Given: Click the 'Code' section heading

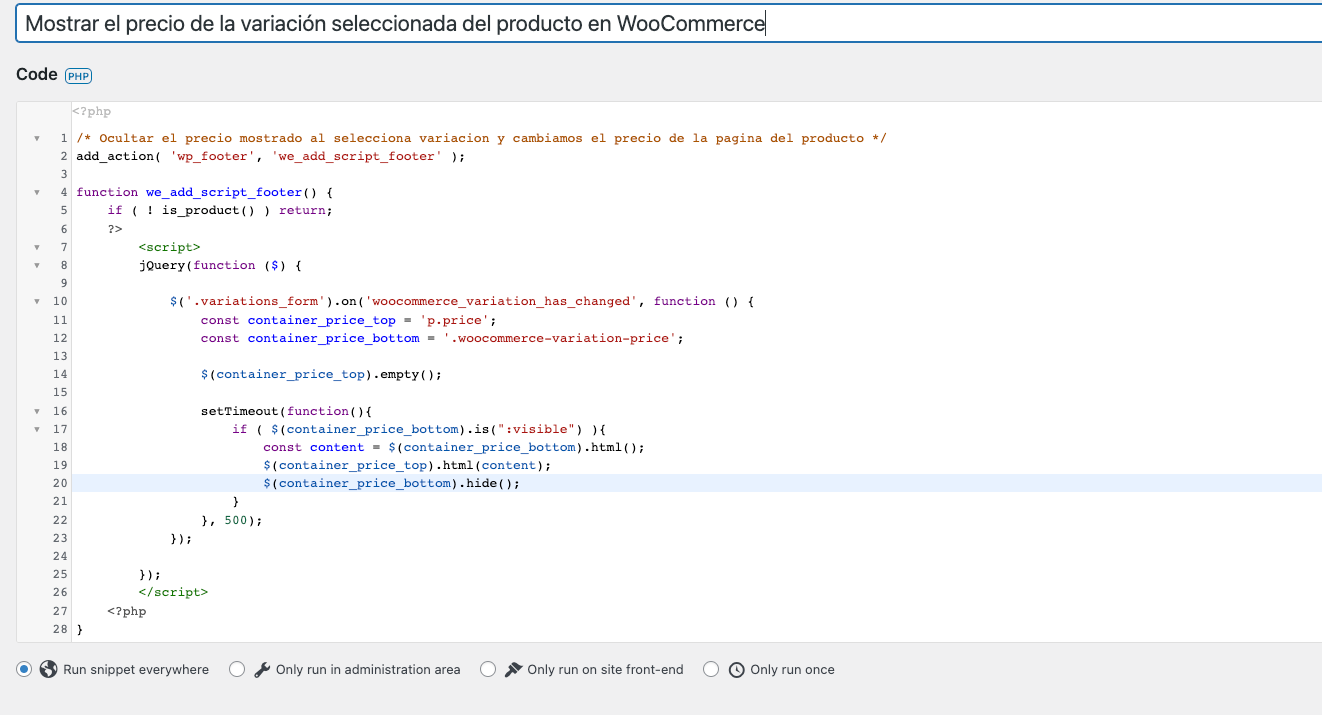Looking at the screenshot, I should point(37,75).
